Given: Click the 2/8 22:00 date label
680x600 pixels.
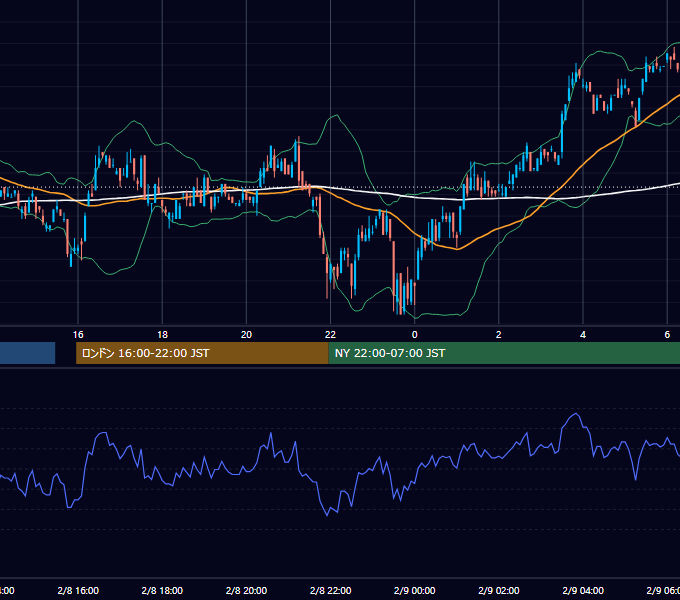Looking at the screenshot, I should coord(330,590).
